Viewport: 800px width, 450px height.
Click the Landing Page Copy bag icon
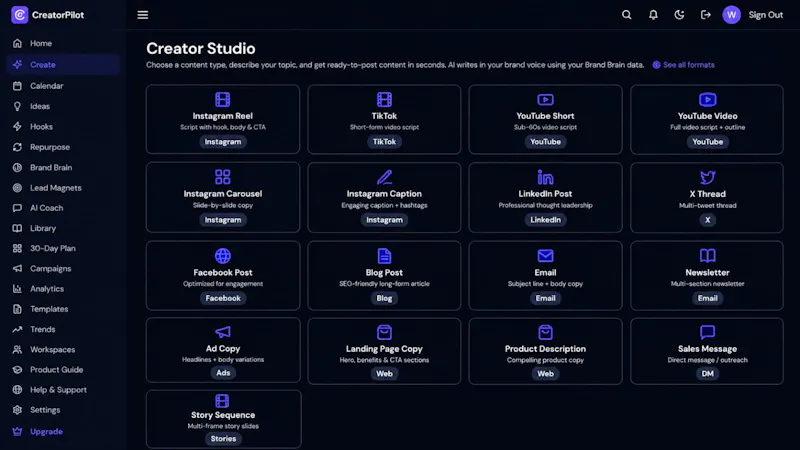point(384,332)
